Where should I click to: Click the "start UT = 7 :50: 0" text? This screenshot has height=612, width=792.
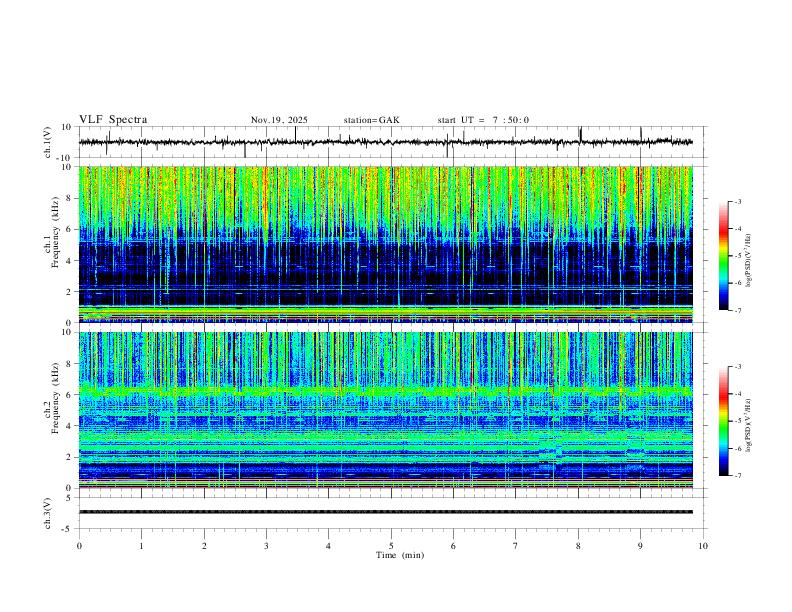483,120
